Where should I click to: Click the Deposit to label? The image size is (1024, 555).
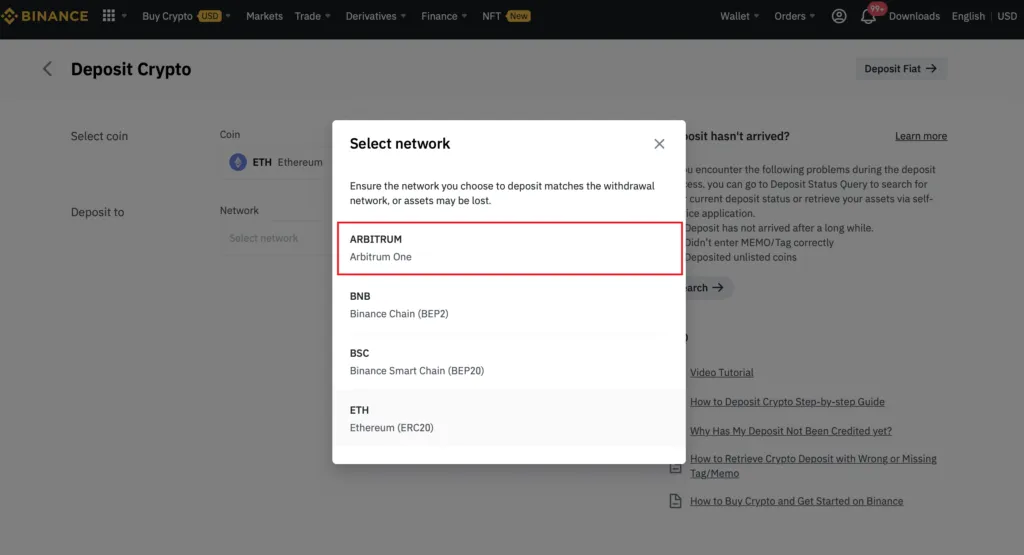97,212
